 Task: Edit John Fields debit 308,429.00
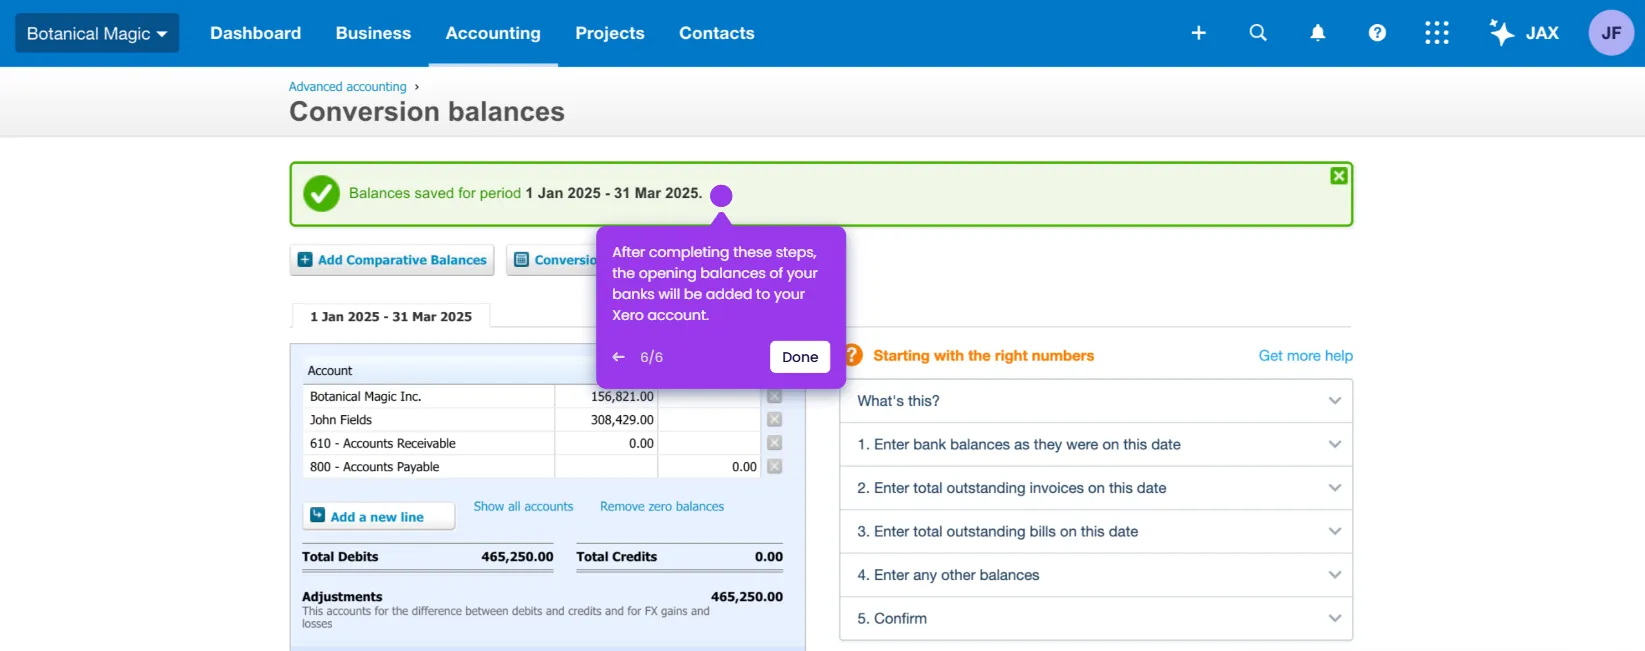tap(606, 420)
